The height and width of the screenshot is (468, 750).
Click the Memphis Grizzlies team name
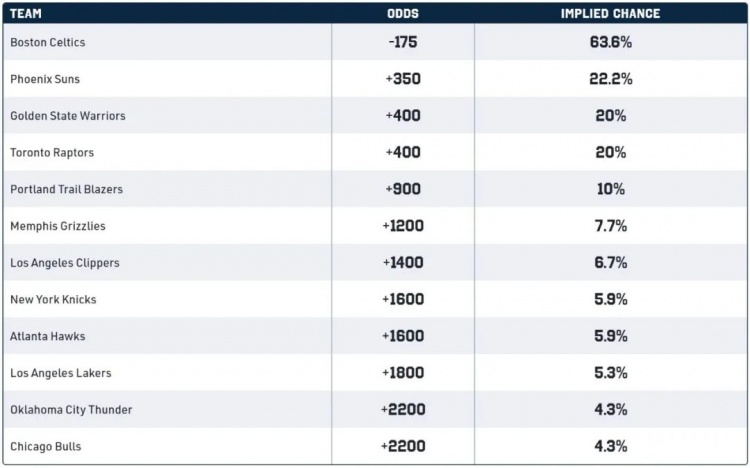58,226
